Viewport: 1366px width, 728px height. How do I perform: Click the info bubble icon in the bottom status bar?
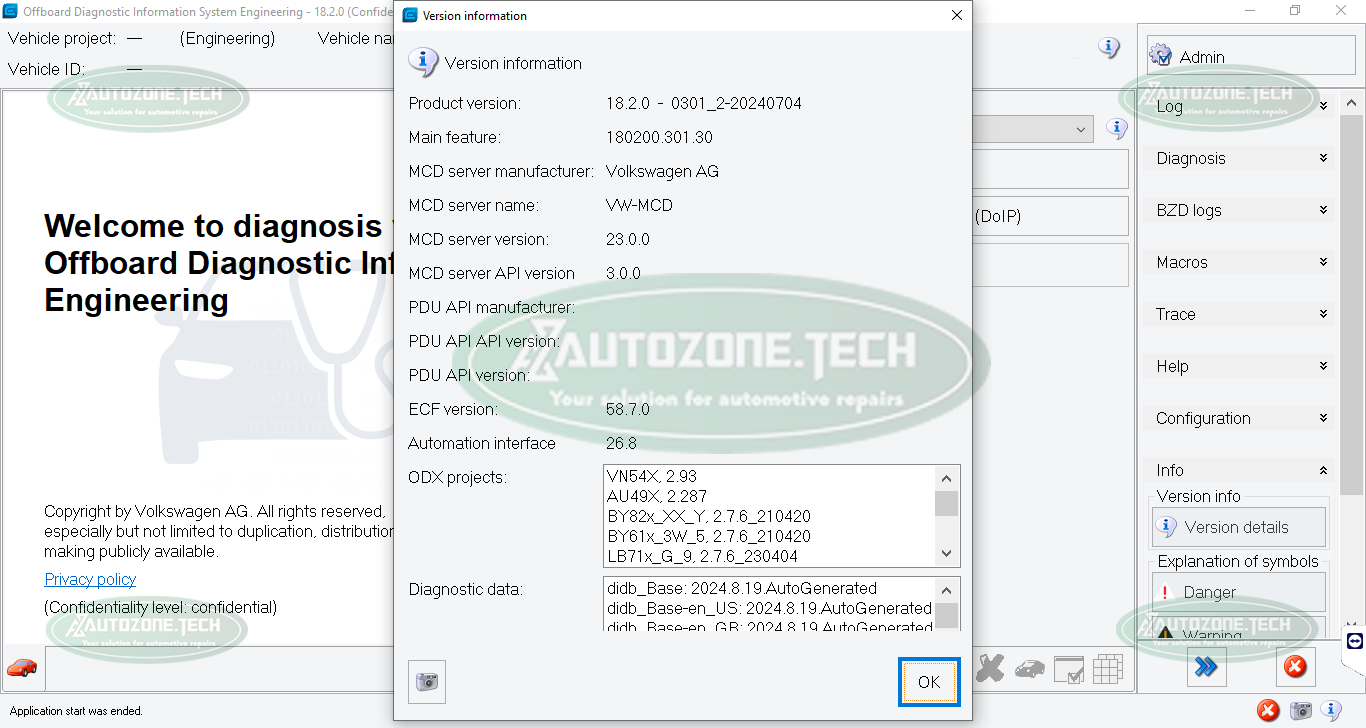pyautogui.click(x=1331, y=711)
